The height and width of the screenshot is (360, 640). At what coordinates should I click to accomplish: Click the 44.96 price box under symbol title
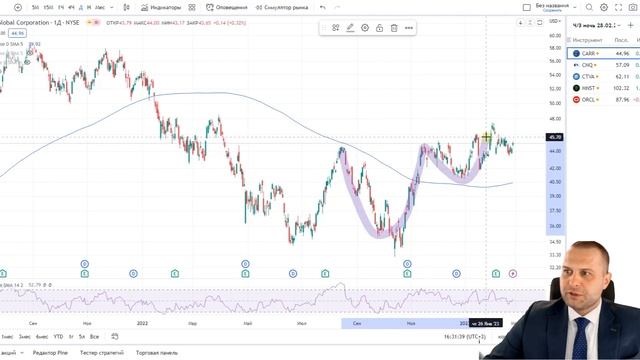18,33
